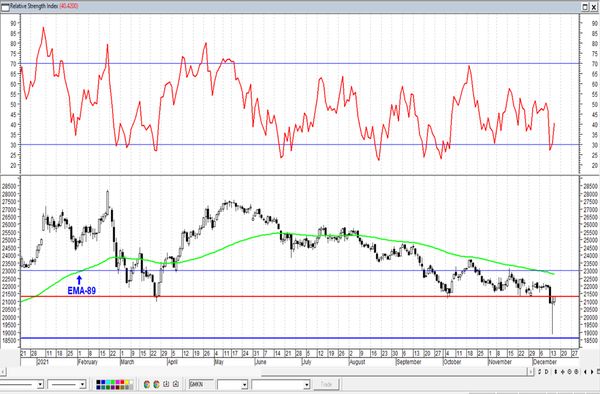The height and width of the screenshot is (394, 600).
Task: Open the line style dropdown arrow
Action: (x=40, y=384)
